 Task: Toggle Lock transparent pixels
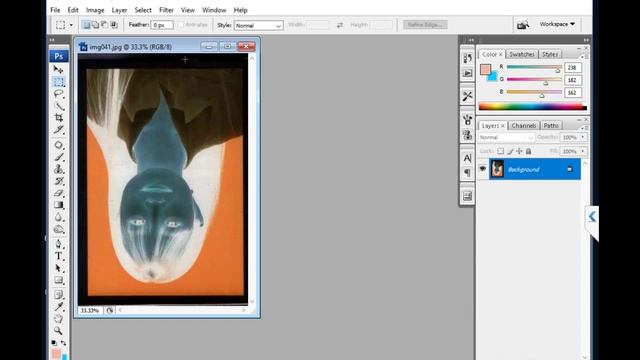click(500, 151)
